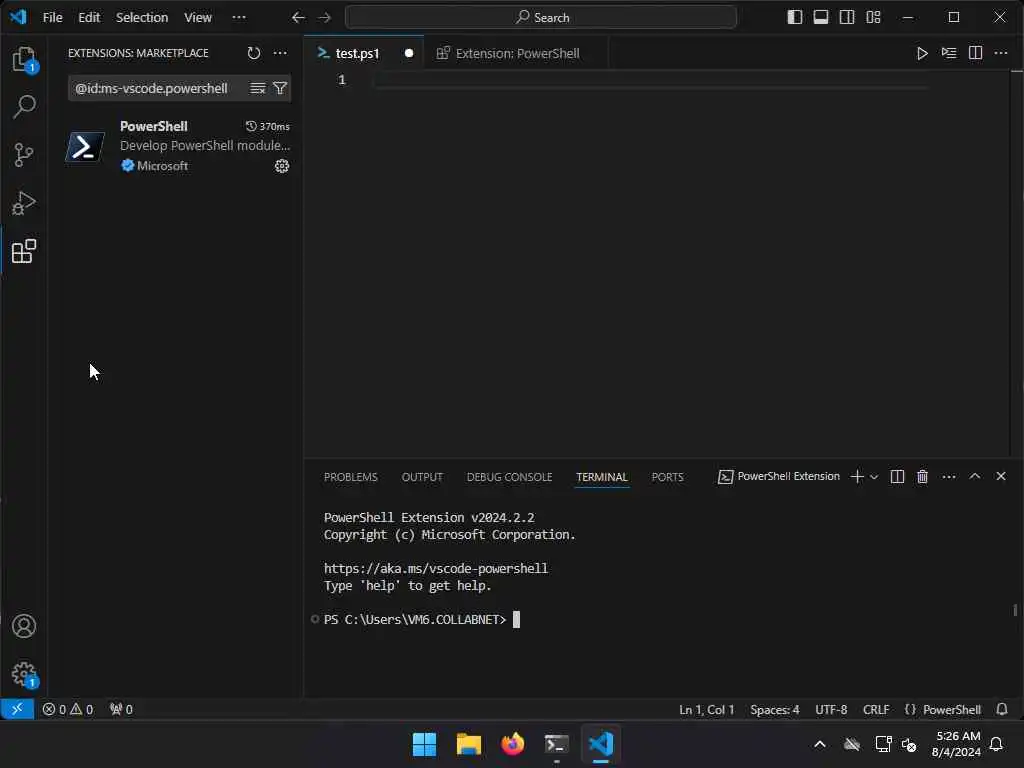Image resolution: width=1024 pixels, height=768 pixels.
Task: Open a remote window from status bar
Action: [17, 709]
